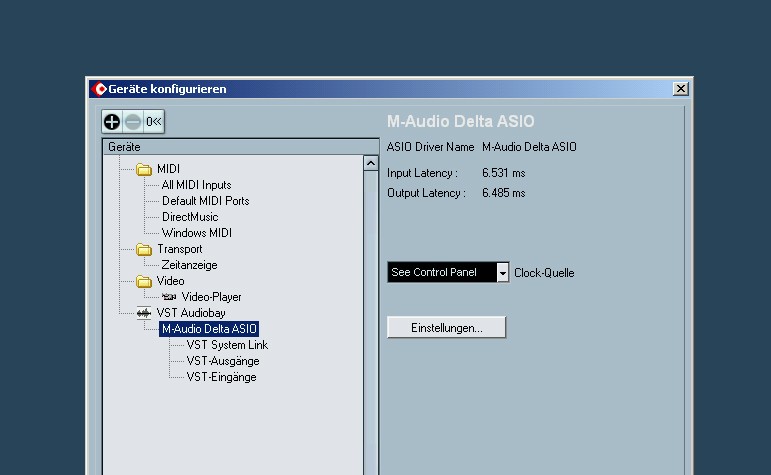Click the Clock-Quelle label
This screenshot has width=771, height=475.
pos(544,273)
